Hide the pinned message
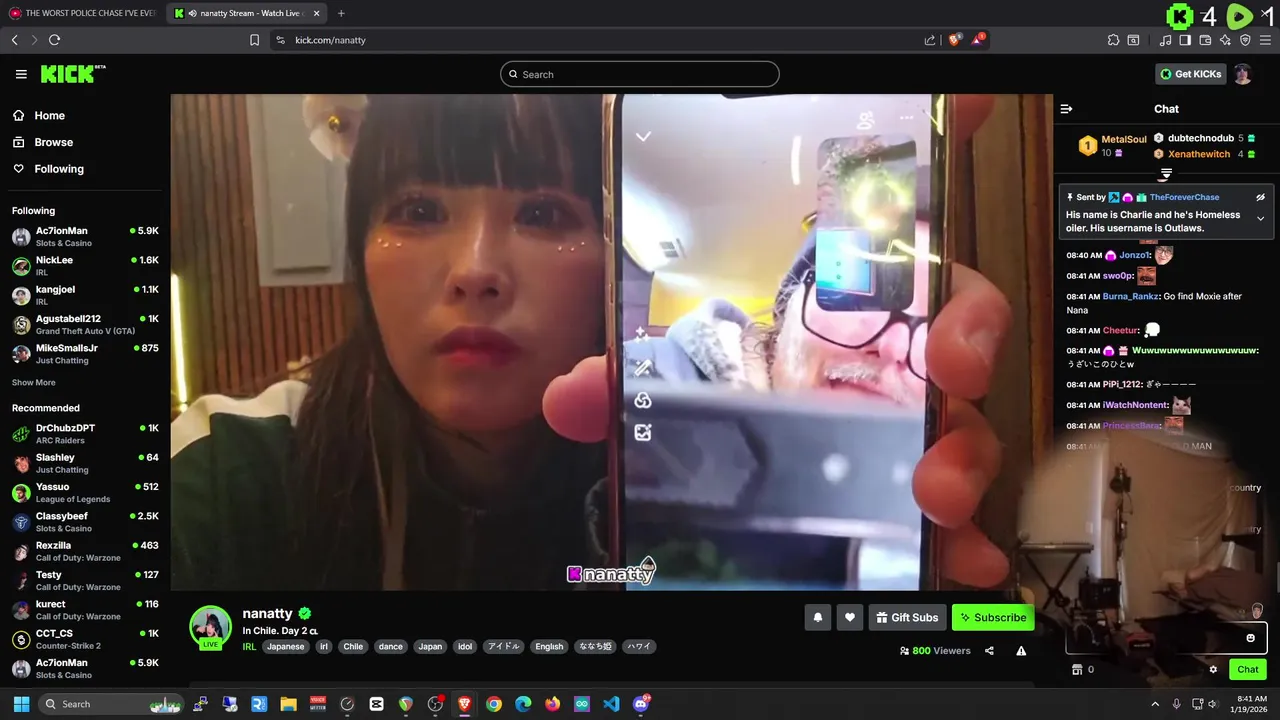Viewport: 1280px width, 720px height. pos(1260,197)
